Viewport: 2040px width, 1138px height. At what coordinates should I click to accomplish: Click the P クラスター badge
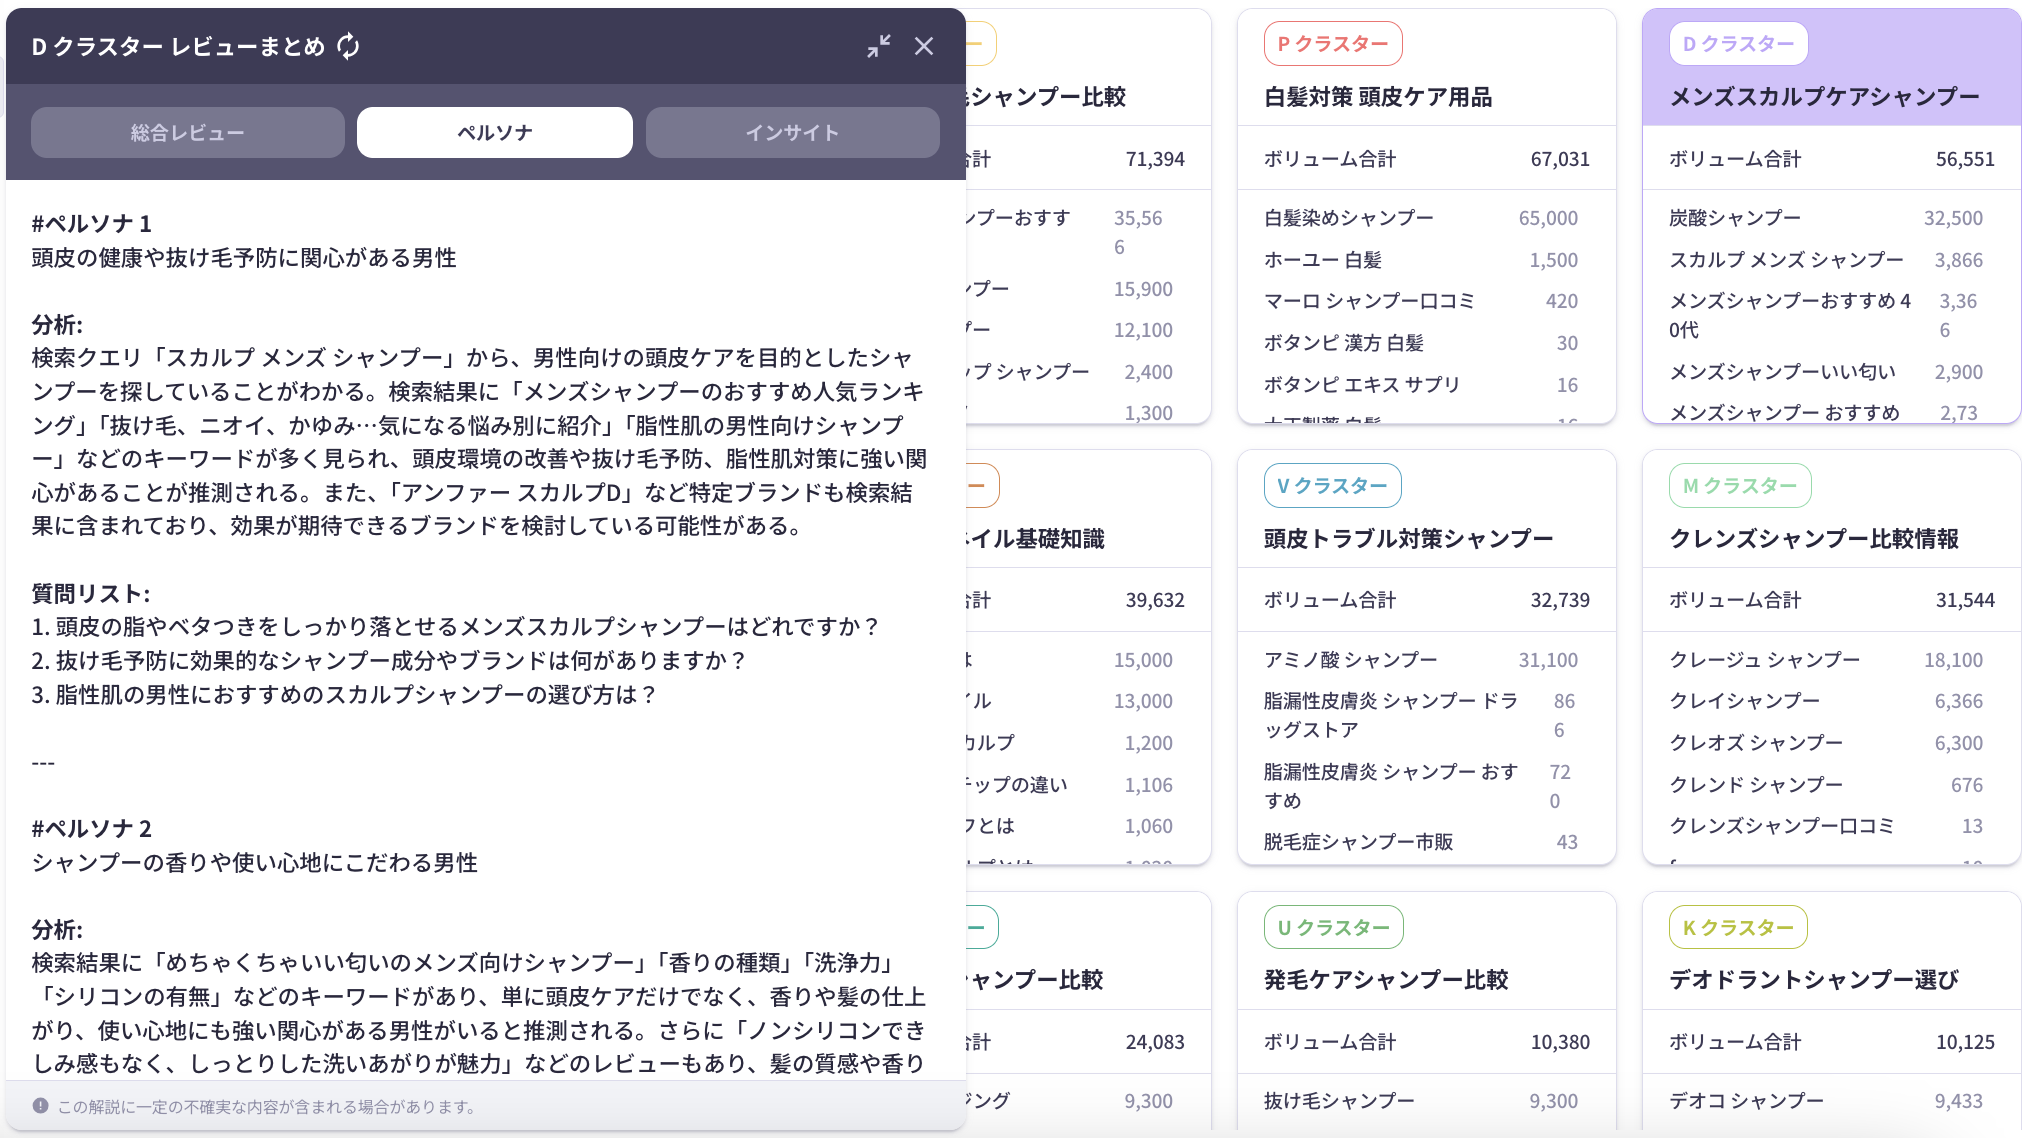click(1332, 44)
